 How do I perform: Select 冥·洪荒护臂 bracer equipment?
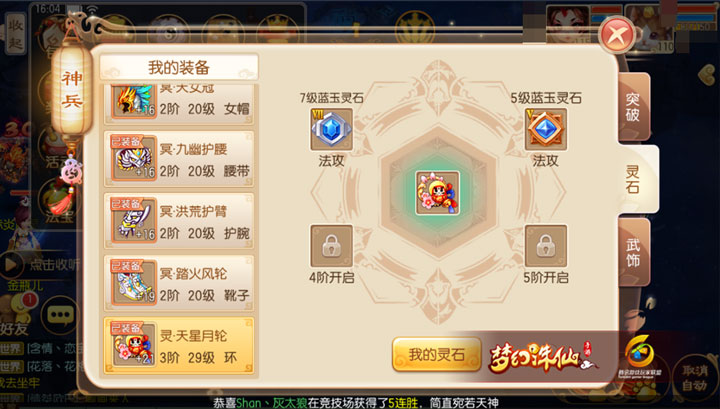click(x=179, y=222)
